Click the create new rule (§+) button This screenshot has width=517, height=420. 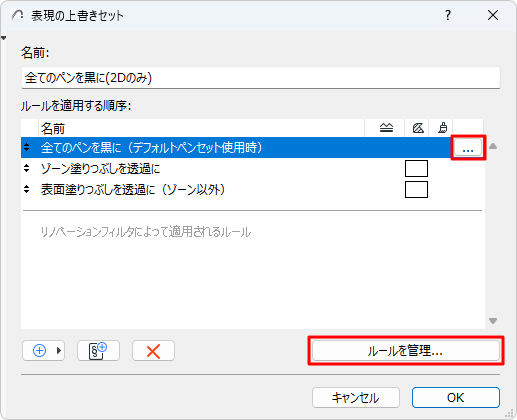pyautogui.click(x=98, y=350)
